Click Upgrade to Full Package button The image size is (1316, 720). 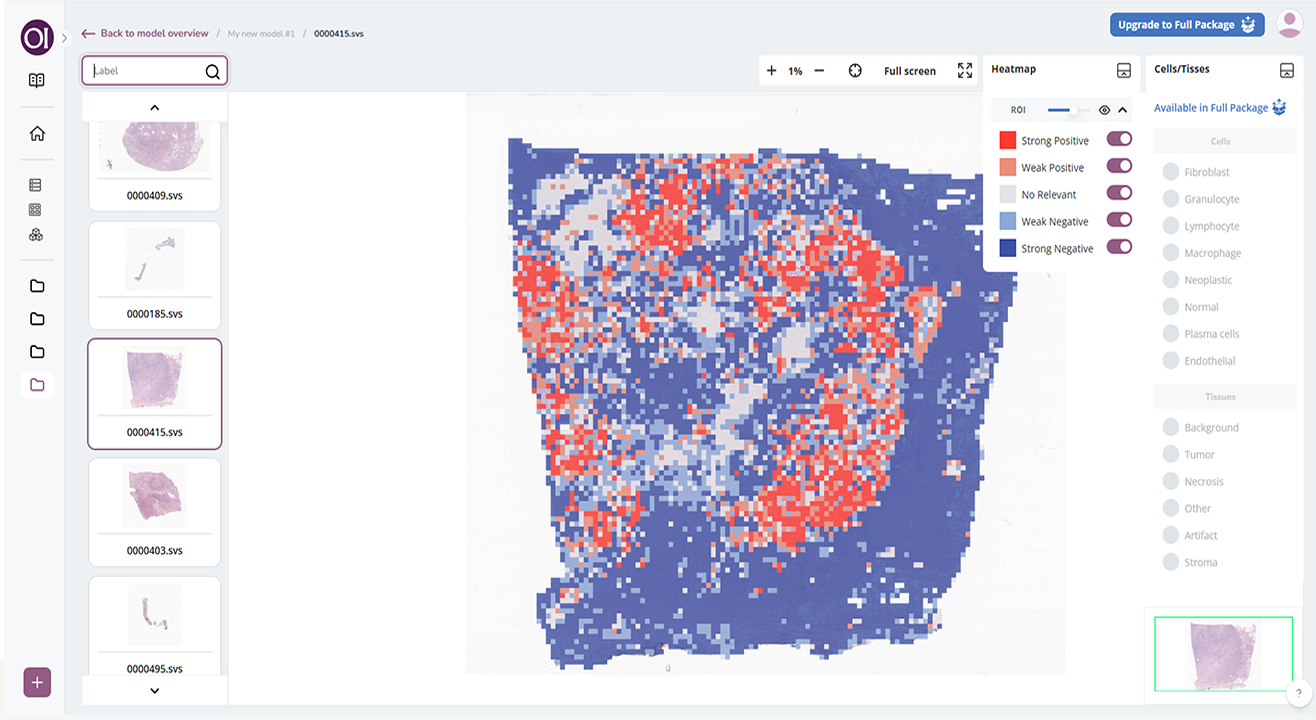point(1186,25)
